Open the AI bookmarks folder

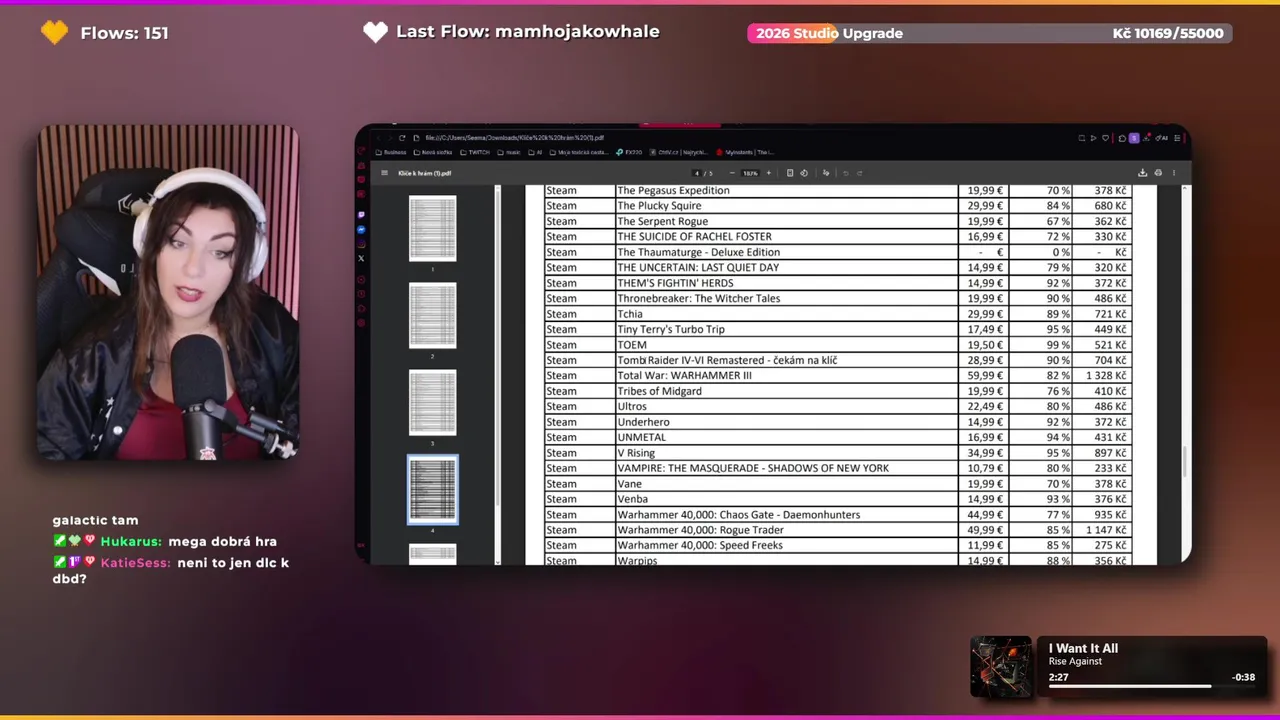tap(535, 152)
